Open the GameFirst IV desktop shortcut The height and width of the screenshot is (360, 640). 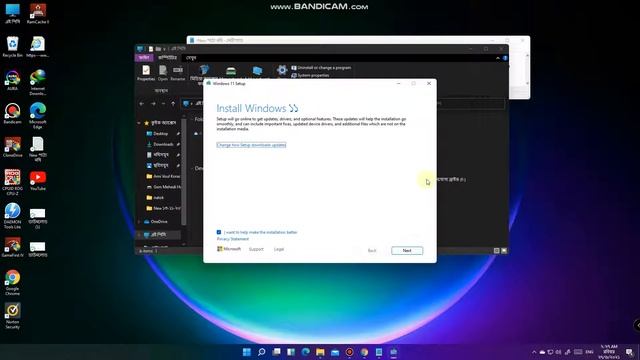click(x=12, y=247)
